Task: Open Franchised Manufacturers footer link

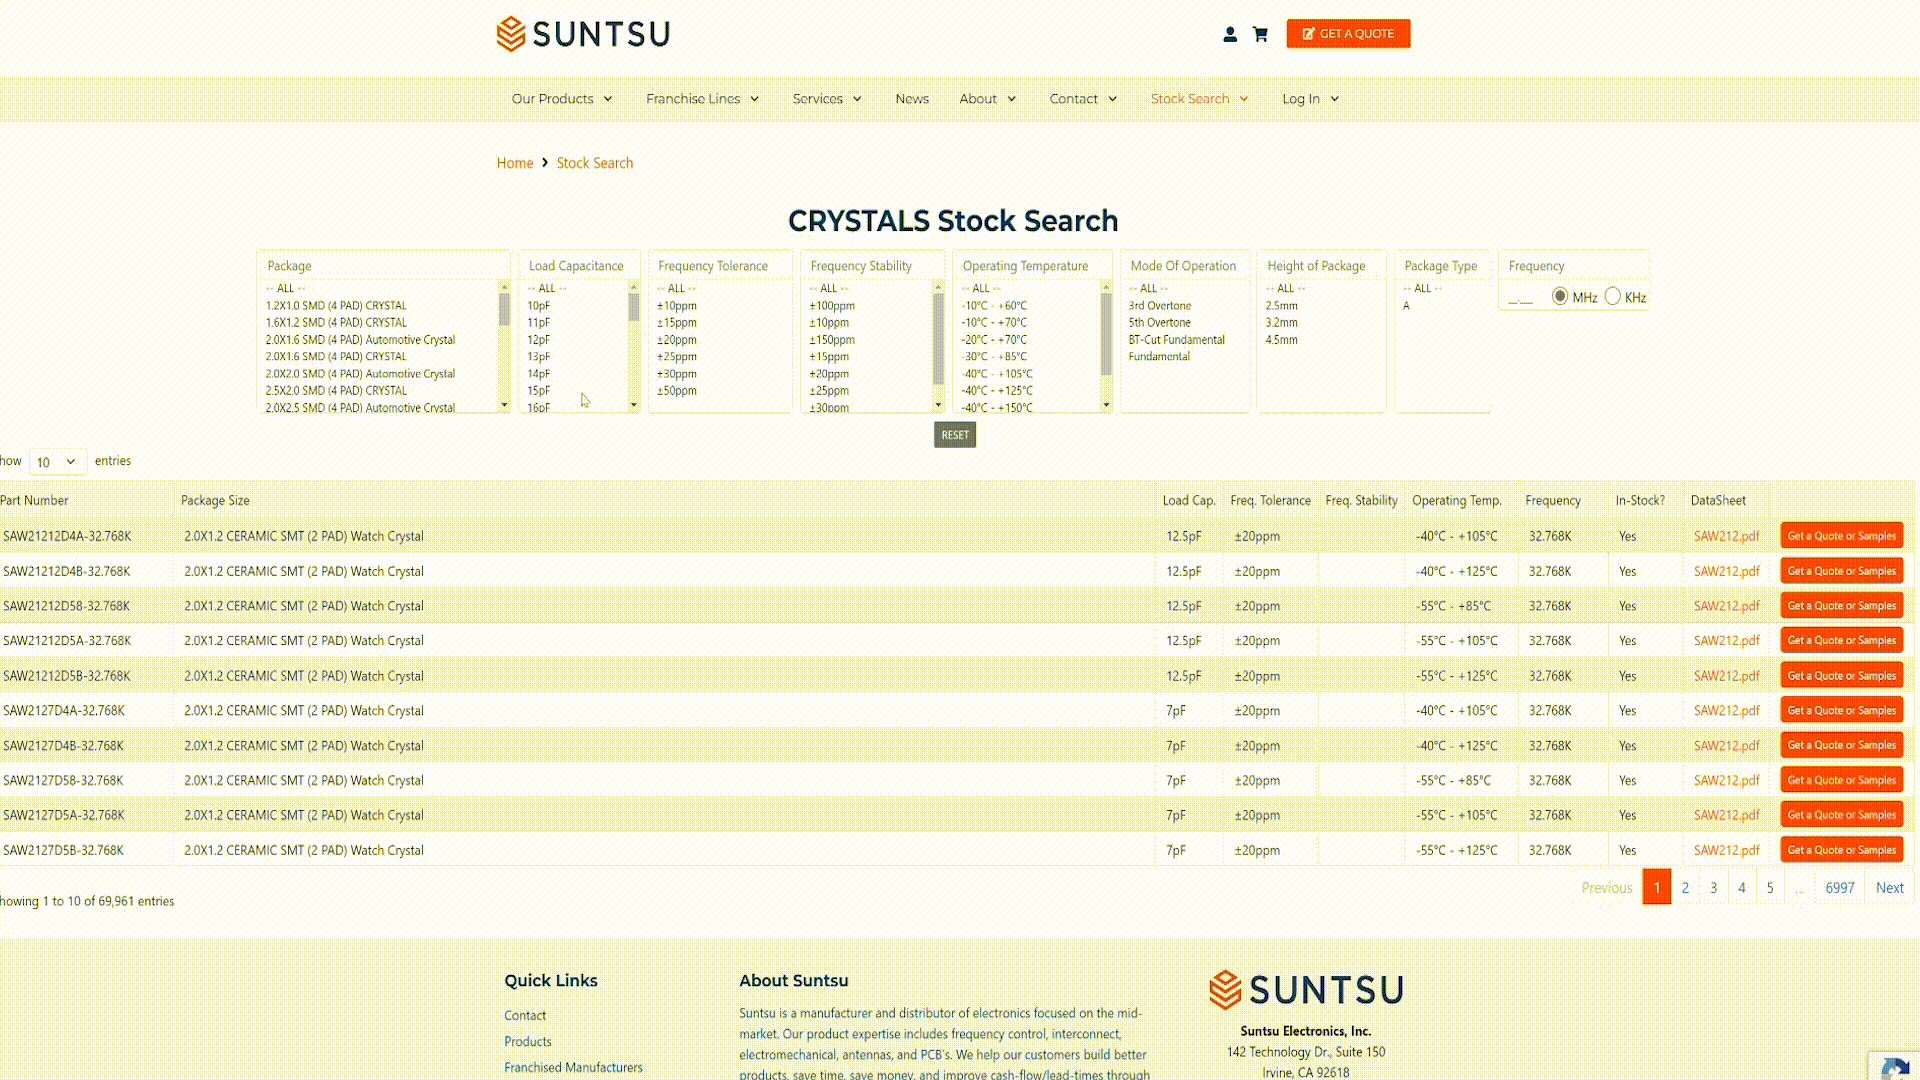Action: [x=573, y=1068]
